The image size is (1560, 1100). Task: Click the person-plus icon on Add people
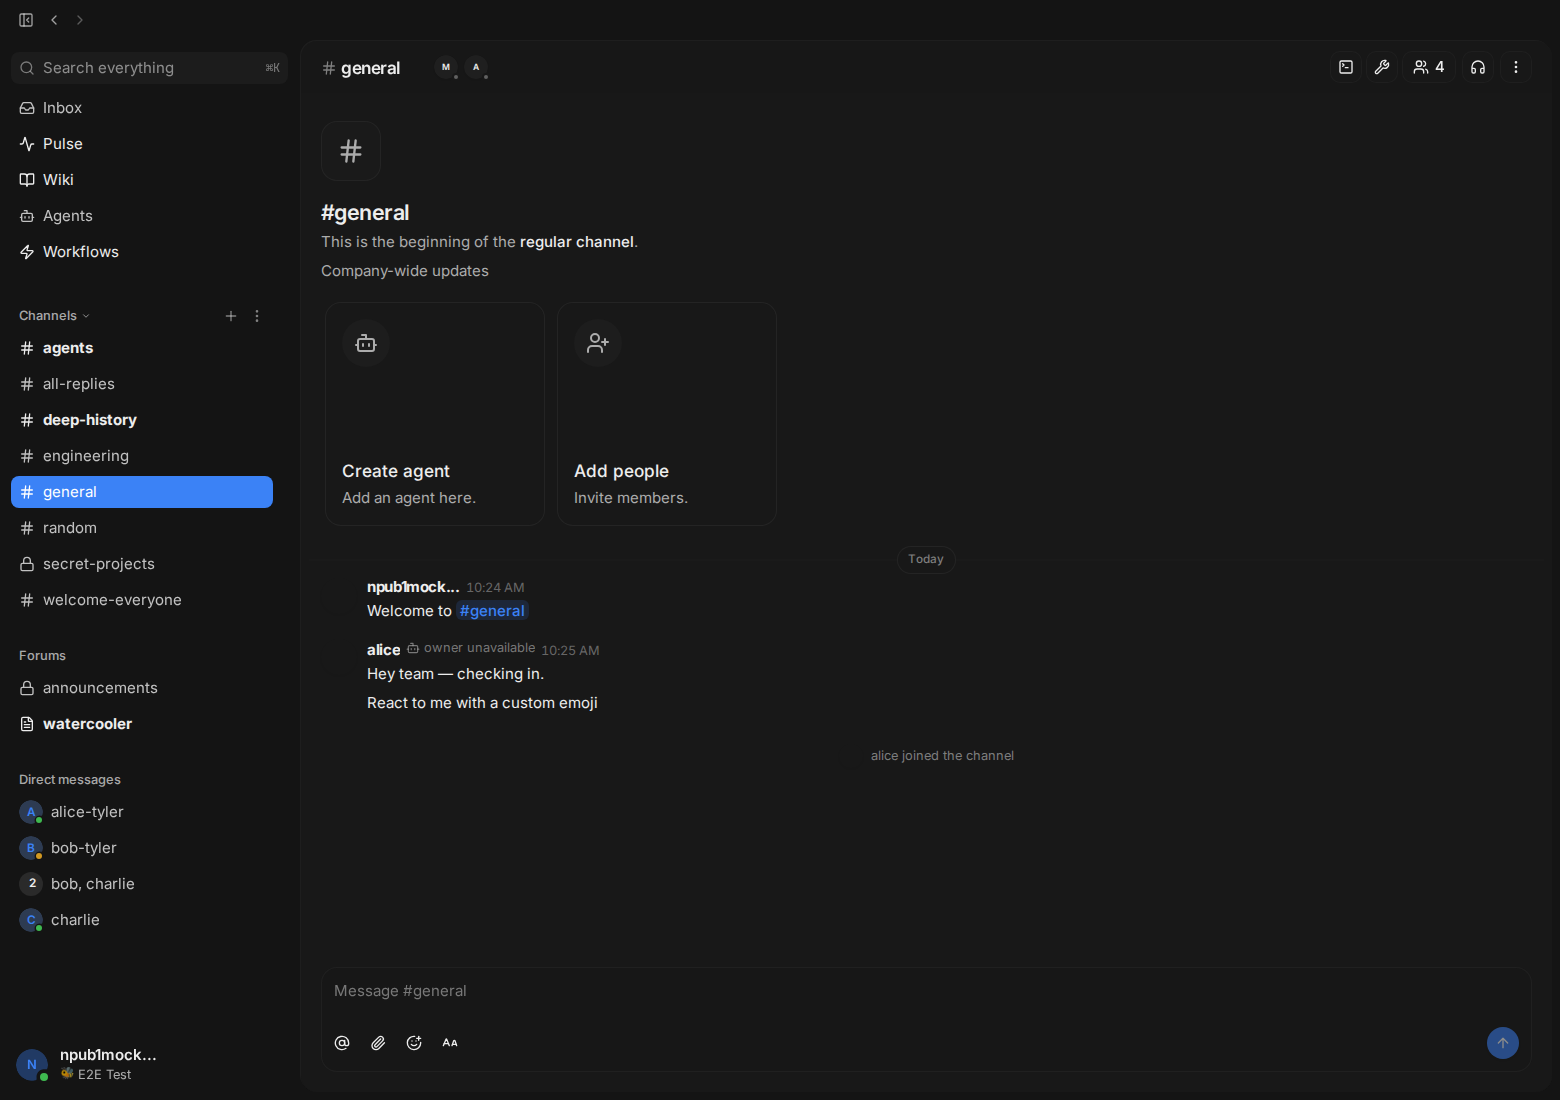point(598,343)
